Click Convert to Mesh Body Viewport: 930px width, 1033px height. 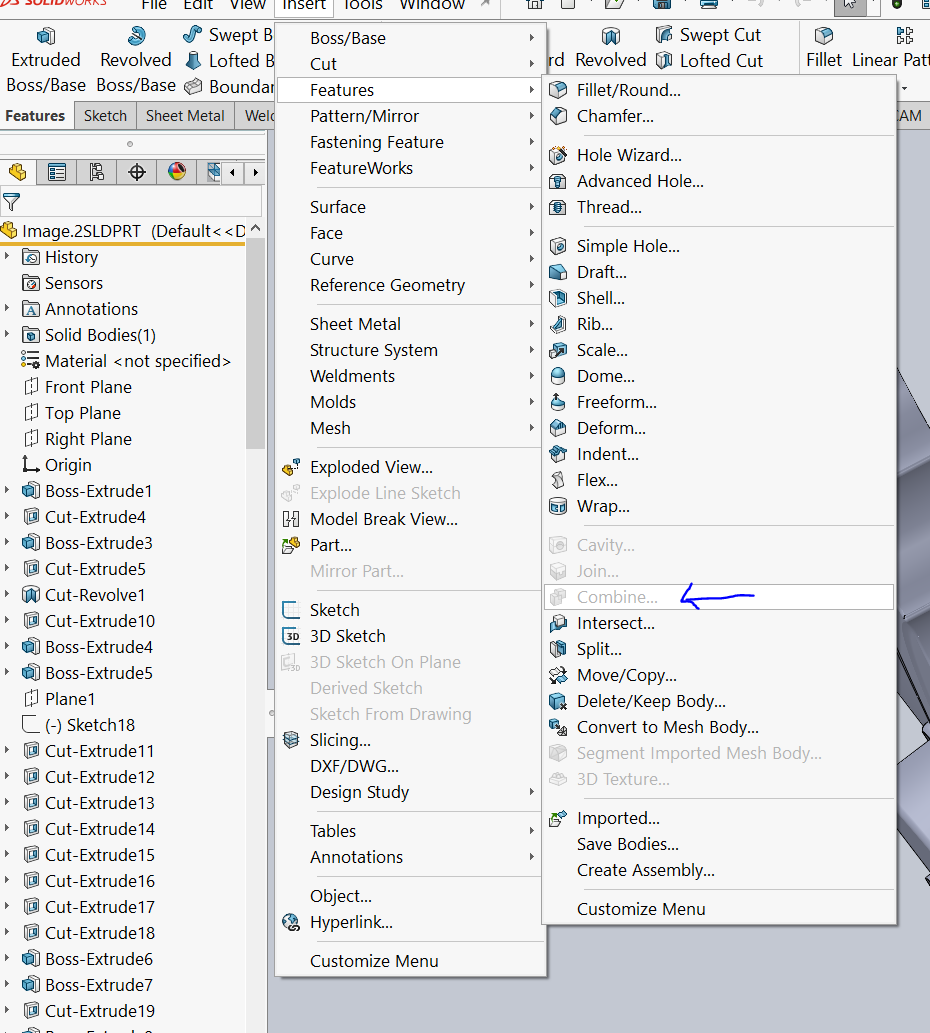point(718,727)
